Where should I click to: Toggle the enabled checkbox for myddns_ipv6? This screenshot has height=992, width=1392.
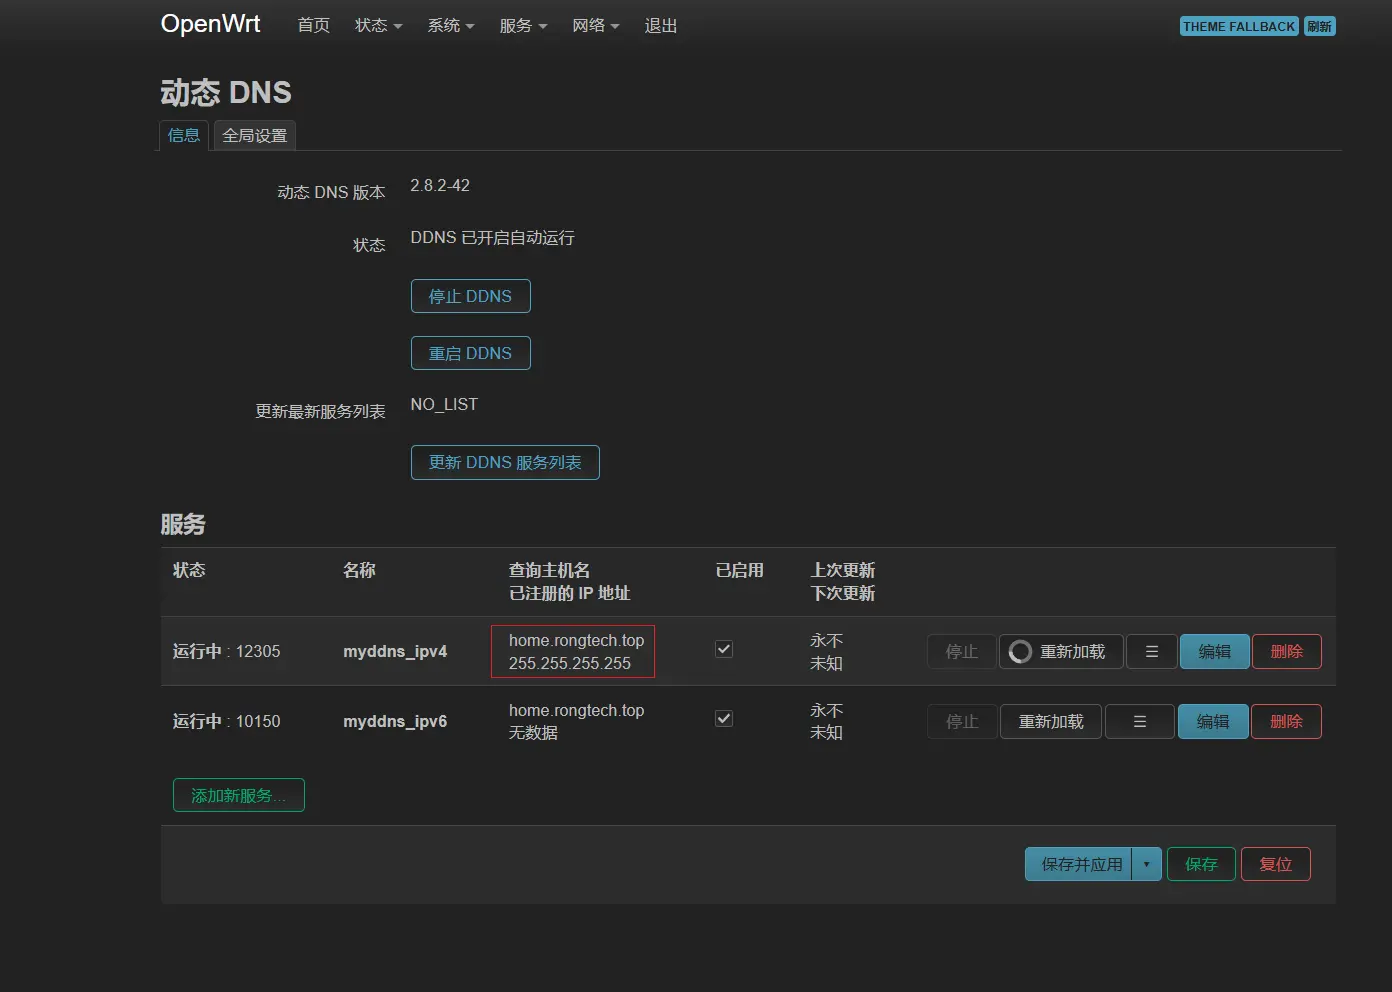pyautogui.click(x=724, y=719)
